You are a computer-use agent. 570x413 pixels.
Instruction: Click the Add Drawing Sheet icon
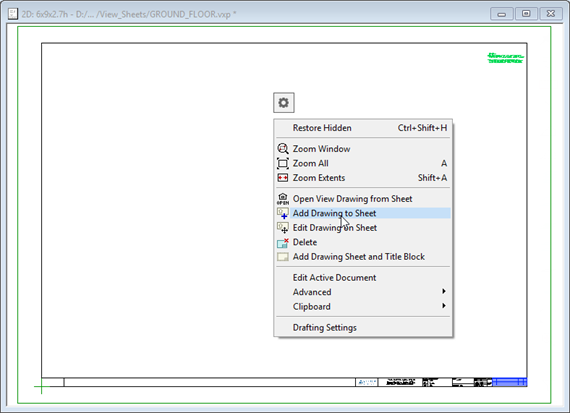(283, 257)
